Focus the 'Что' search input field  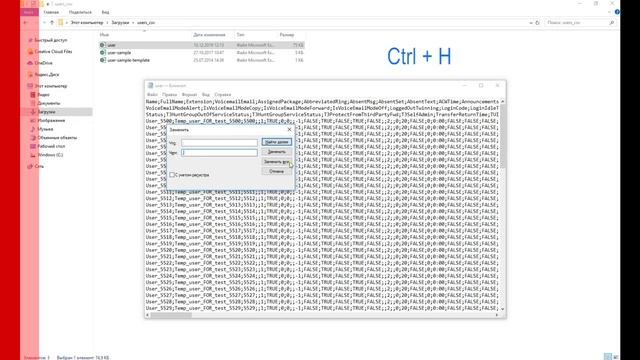pos(219,143)
